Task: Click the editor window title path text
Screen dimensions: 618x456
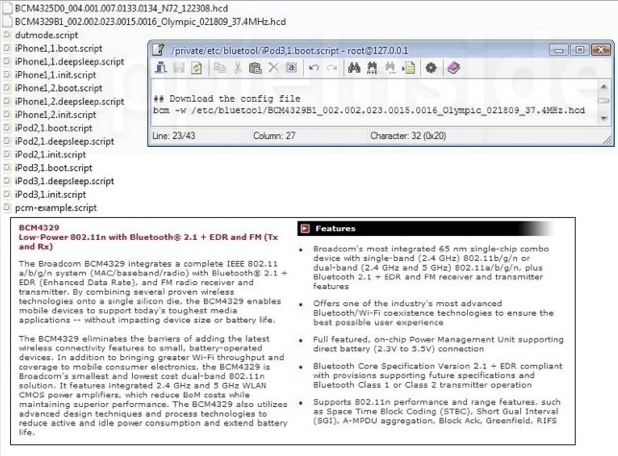Action: pos(289,50)
